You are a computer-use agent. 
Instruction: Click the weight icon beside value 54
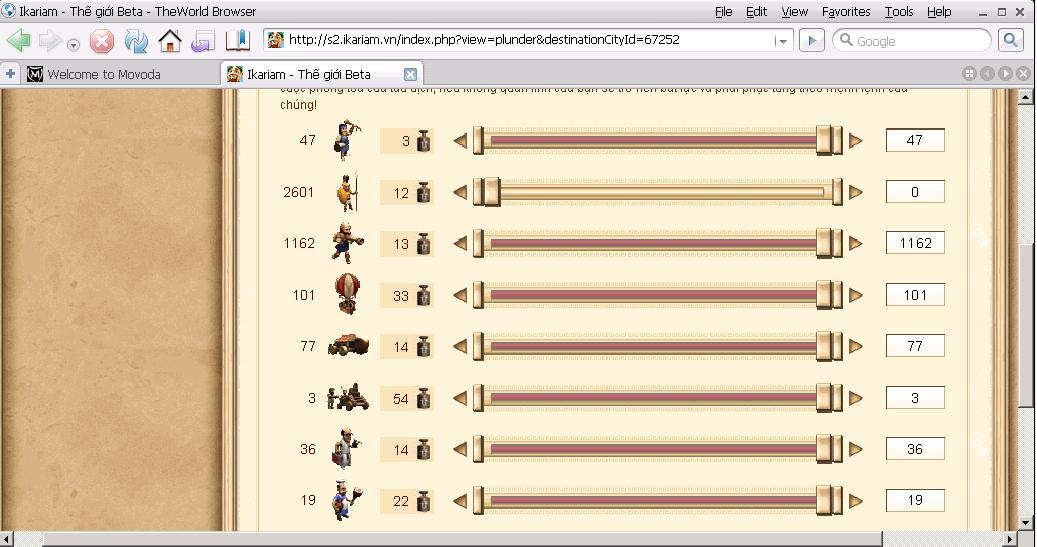423,399
